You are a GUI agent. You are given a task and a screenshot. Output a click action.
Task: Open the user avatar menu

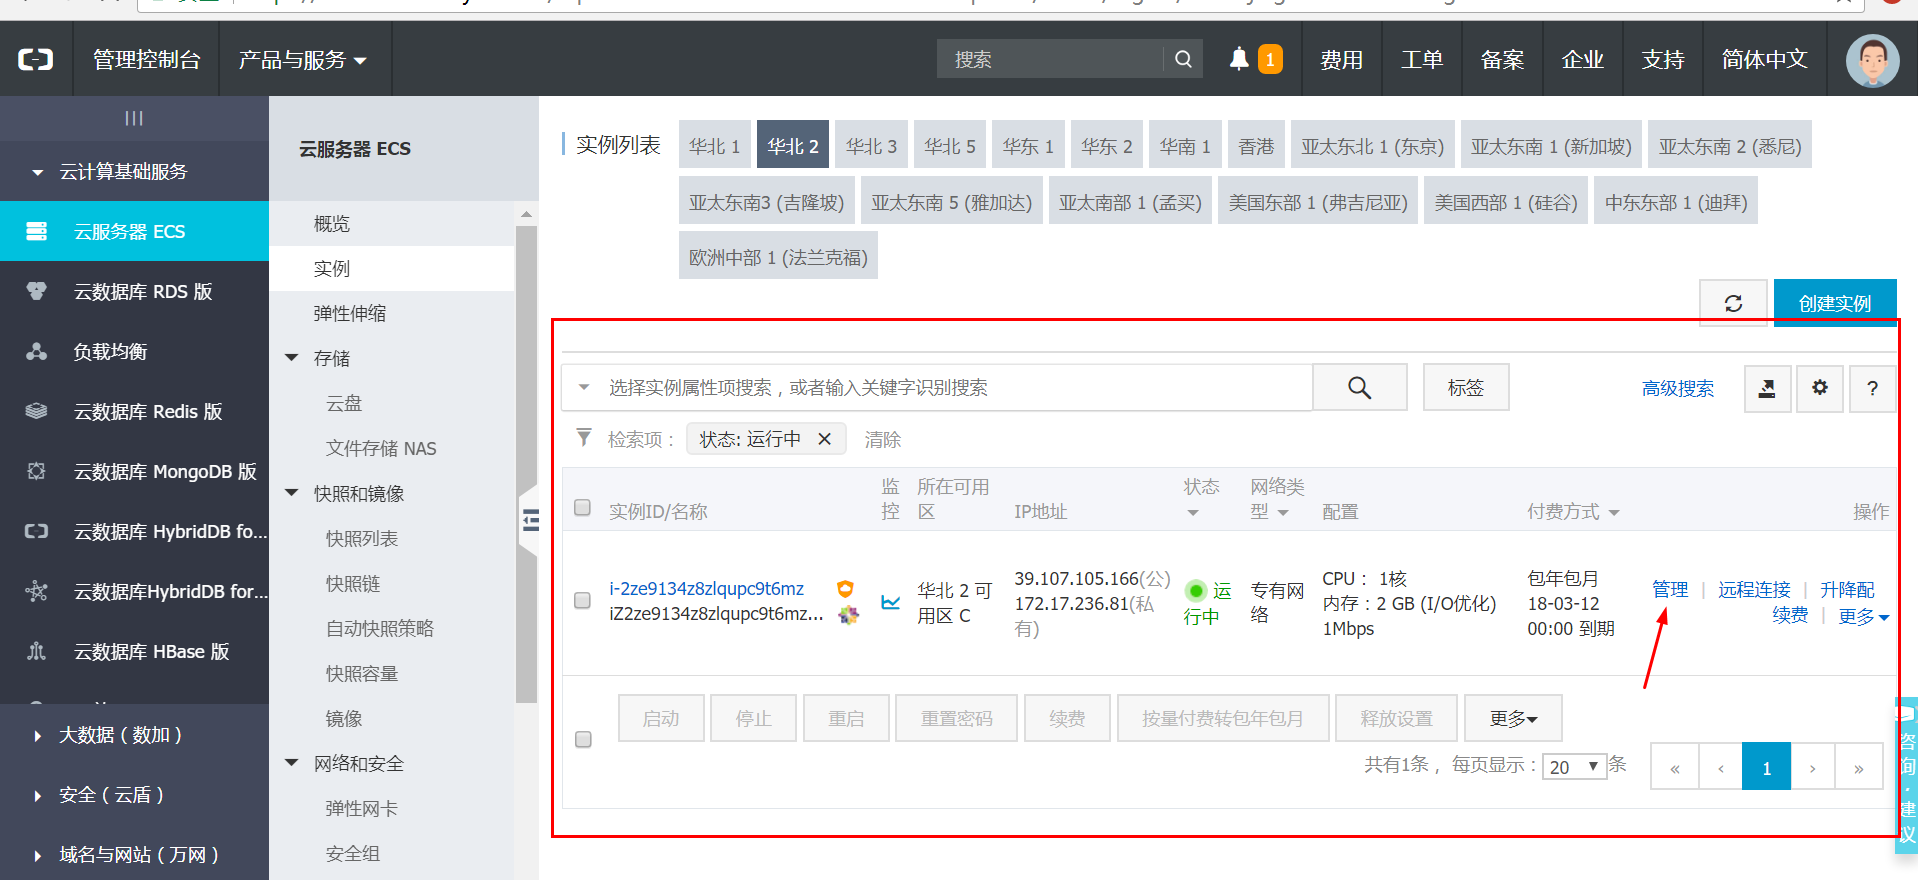click(1872, 60)
